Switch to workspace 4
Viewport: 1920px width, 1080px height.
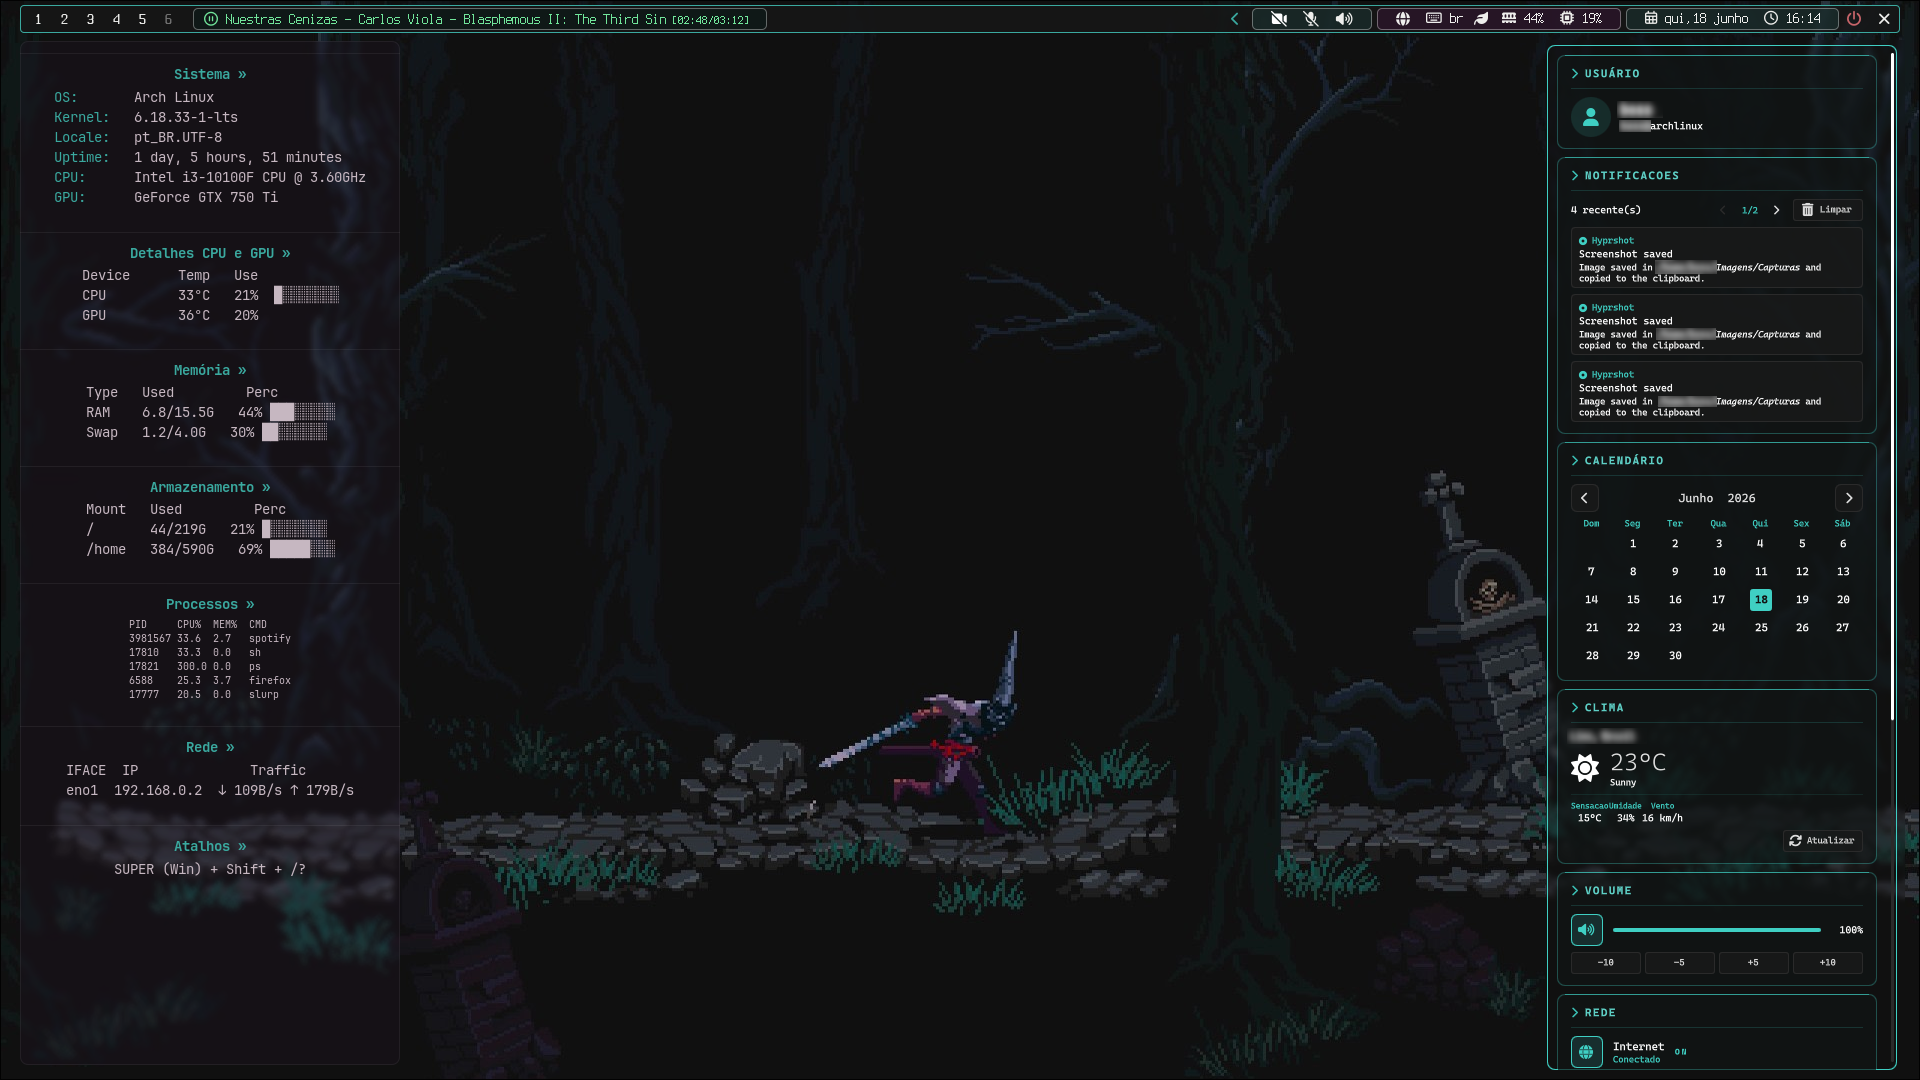point(116,19)
